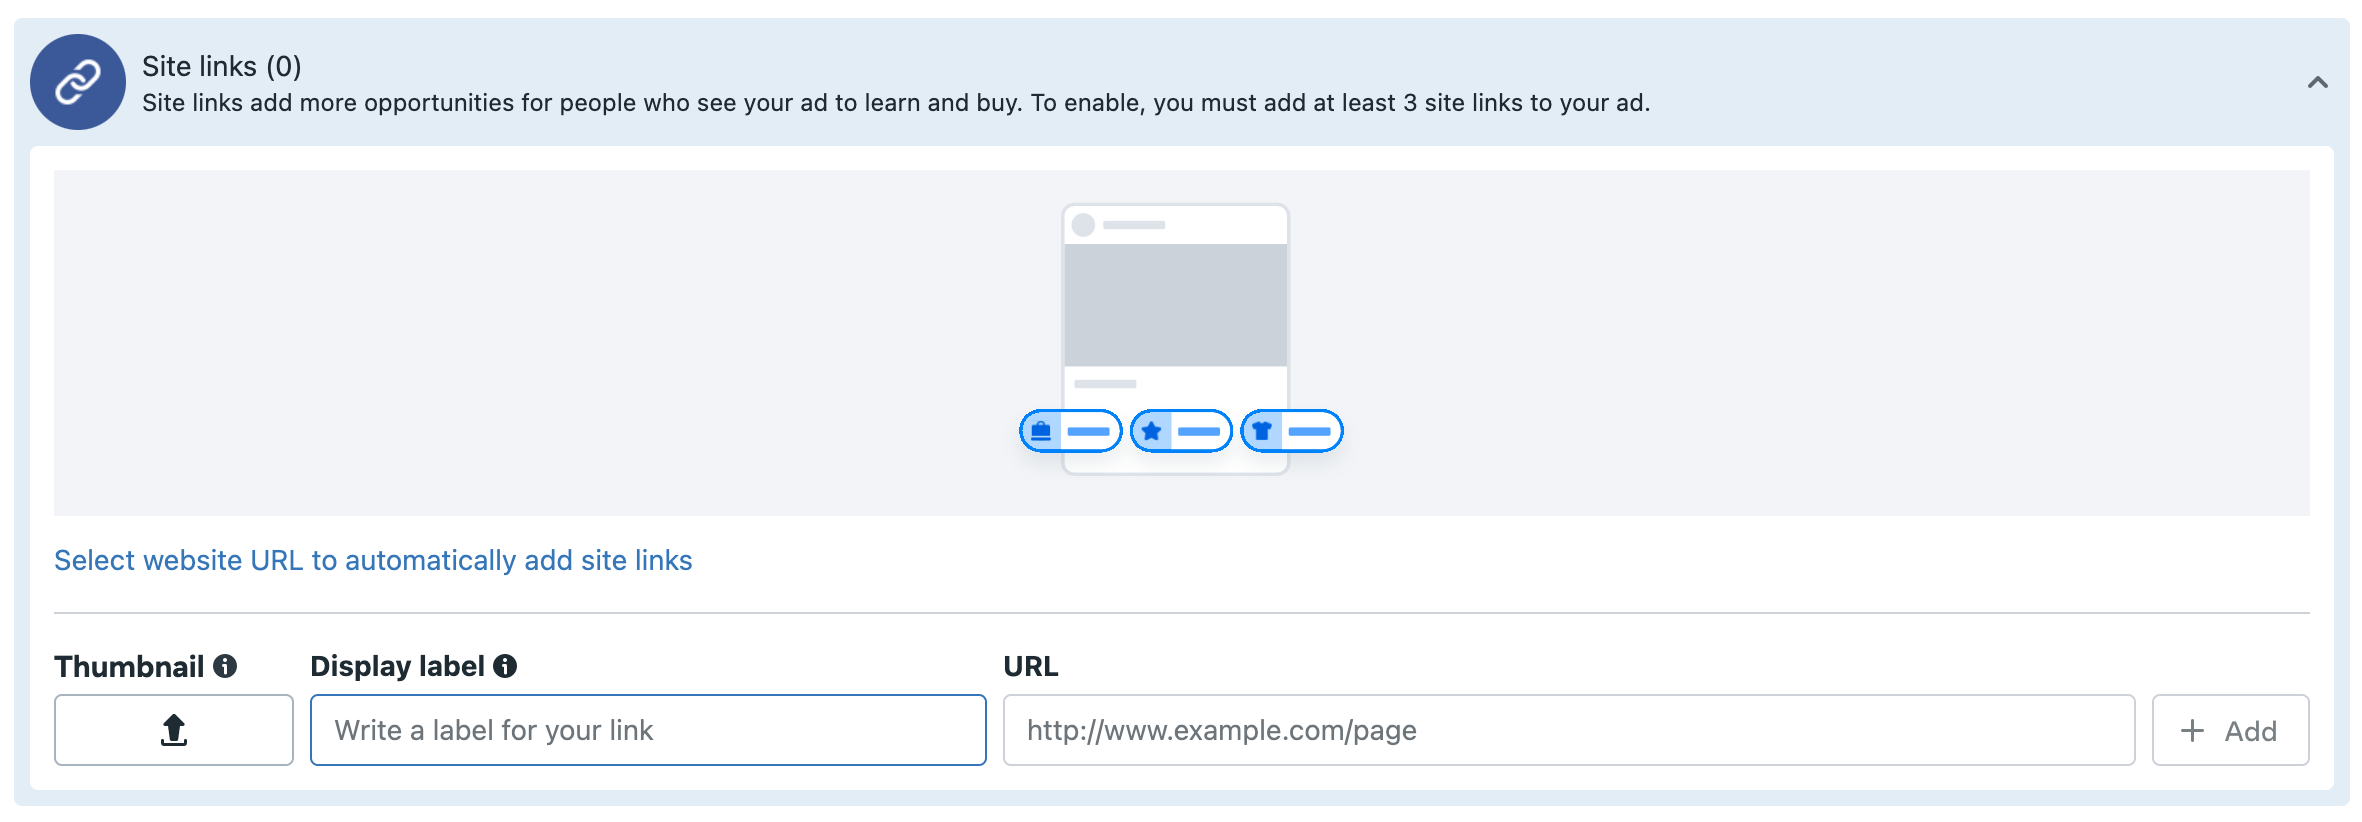
Task: Click the Display label field label
Action: [397, 666]
